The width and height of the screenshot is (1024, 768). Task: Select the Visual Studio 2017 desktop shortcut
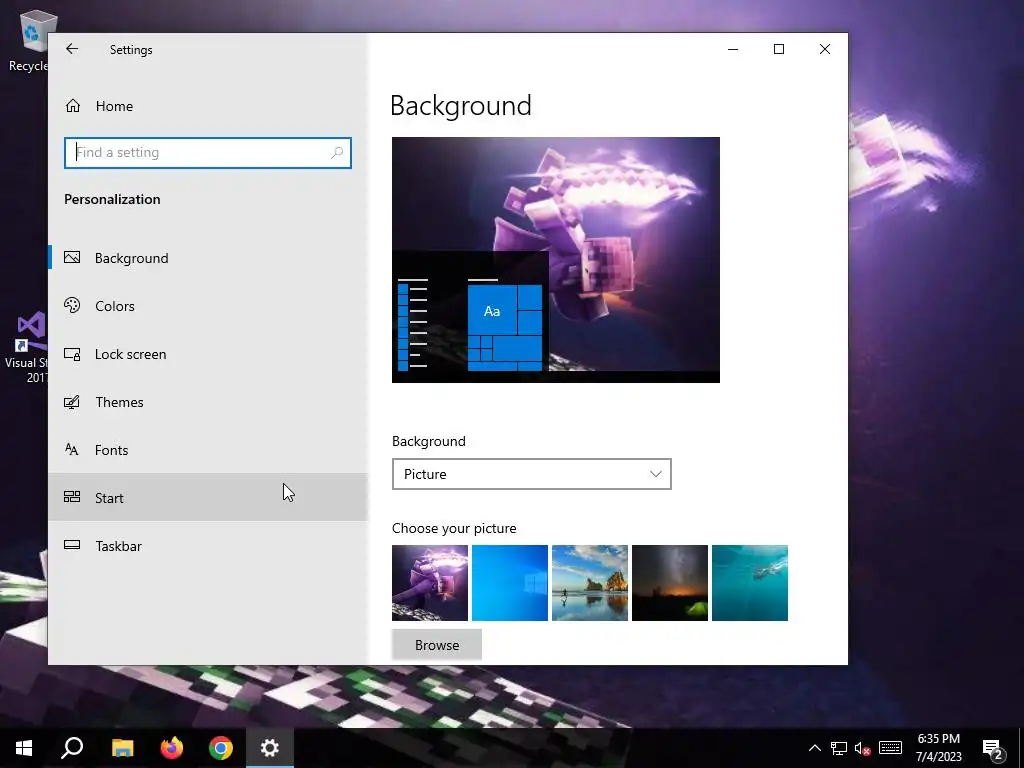point(27,348)
